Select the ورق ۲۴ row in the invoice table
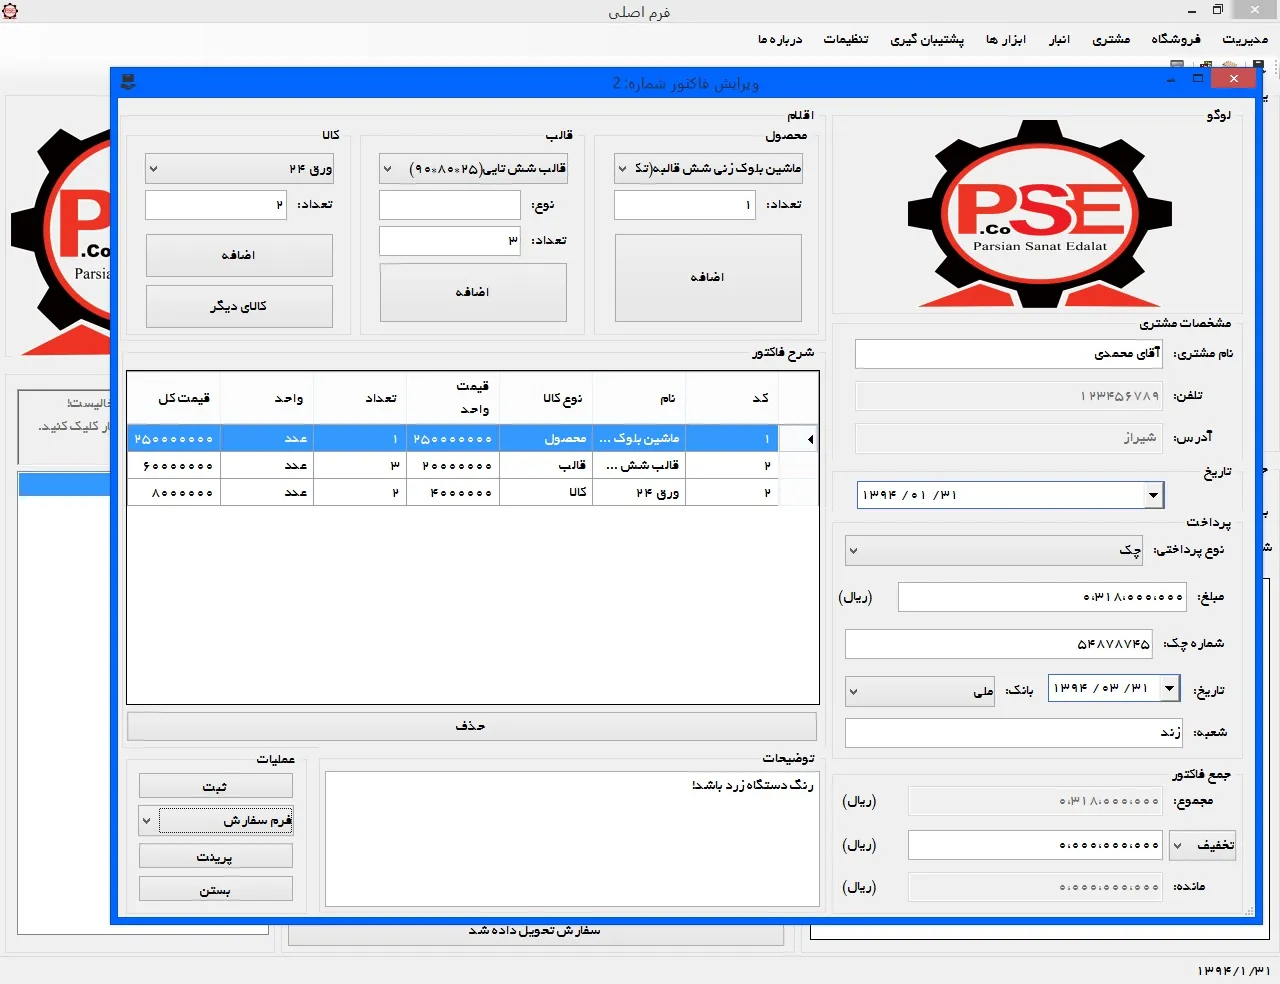The image size is (1280, 984). pyautogui.click(x=472, y=493)
